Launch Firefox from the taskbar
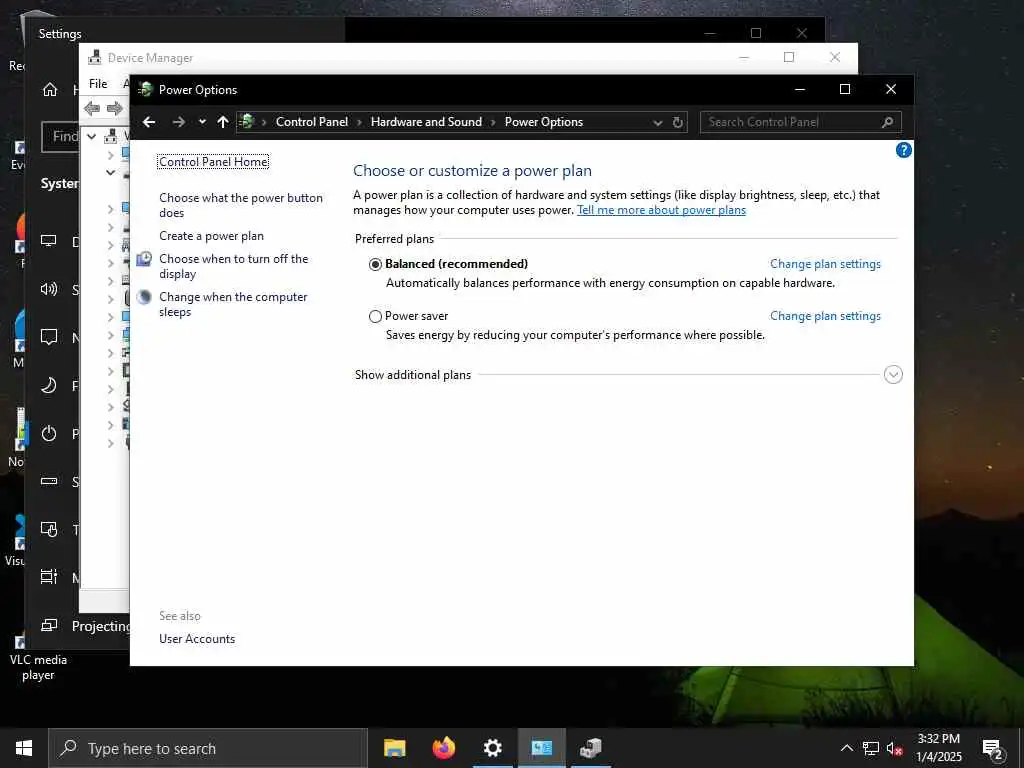The width and height of the screenshot is (1024, 768). click(443, 748)
